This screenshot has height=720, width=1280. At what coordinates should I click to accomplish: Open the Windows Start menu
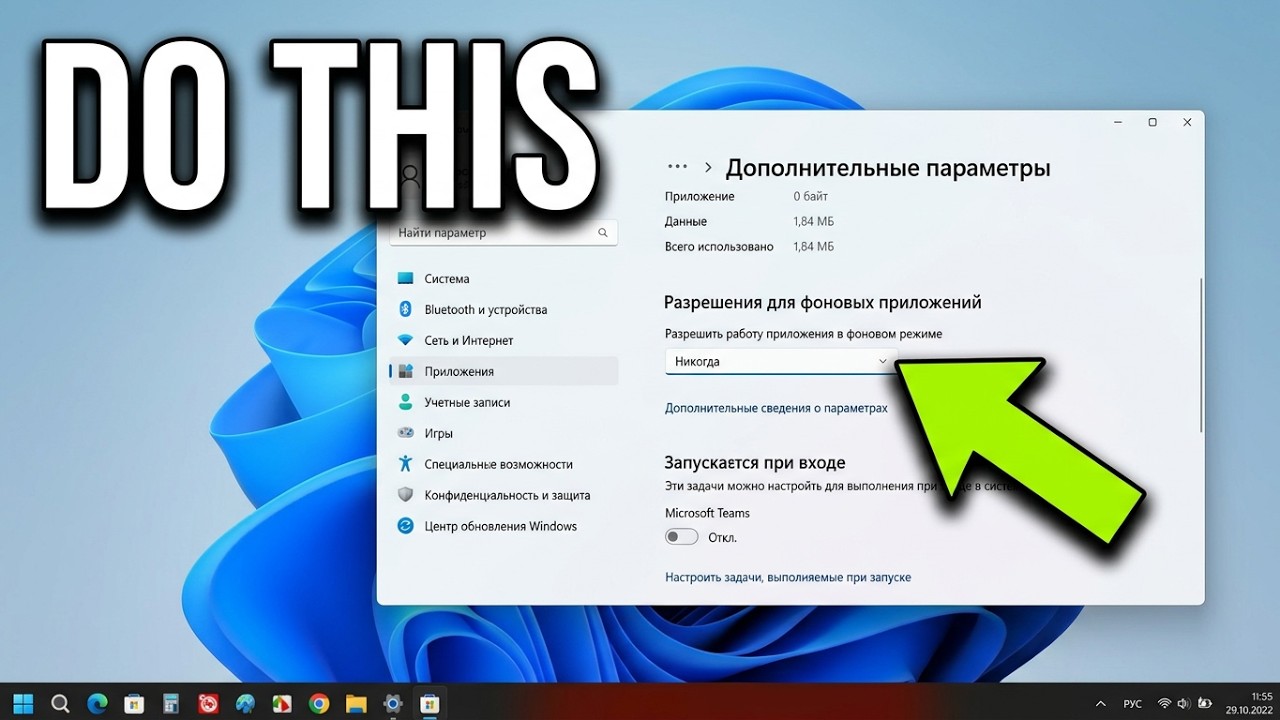click(x=22, y=703)
